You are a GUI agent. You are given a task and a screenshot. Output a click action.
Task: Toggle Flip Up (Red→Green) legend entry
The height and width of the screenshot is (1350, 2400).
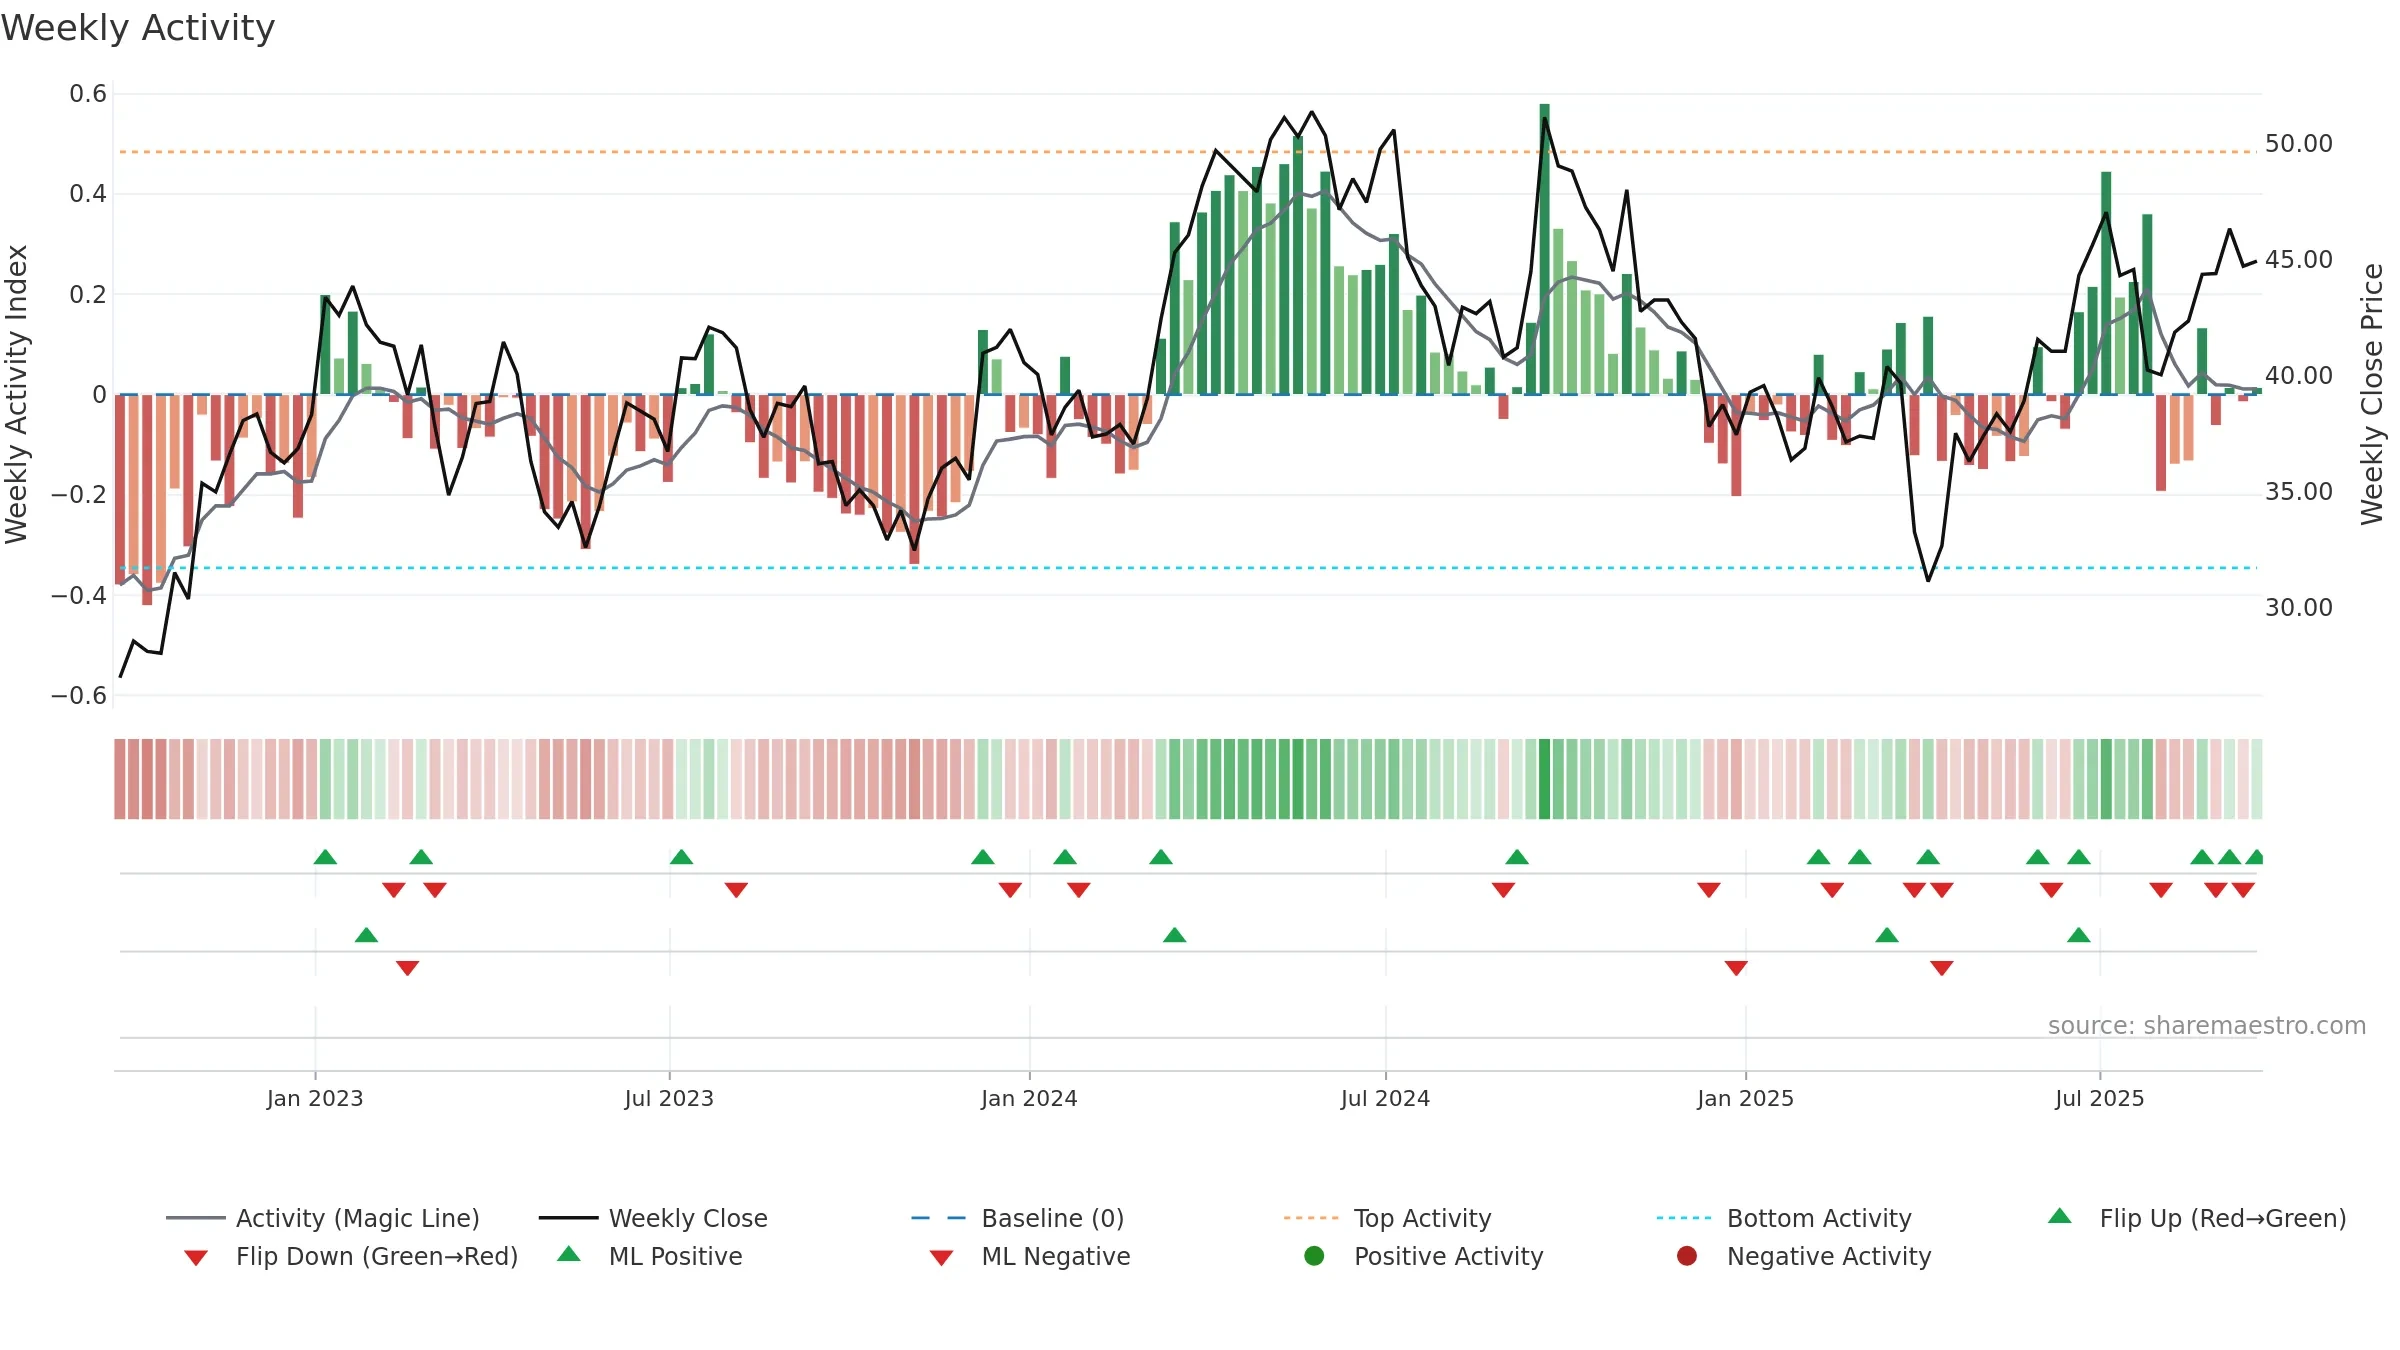(2197, 1218)
